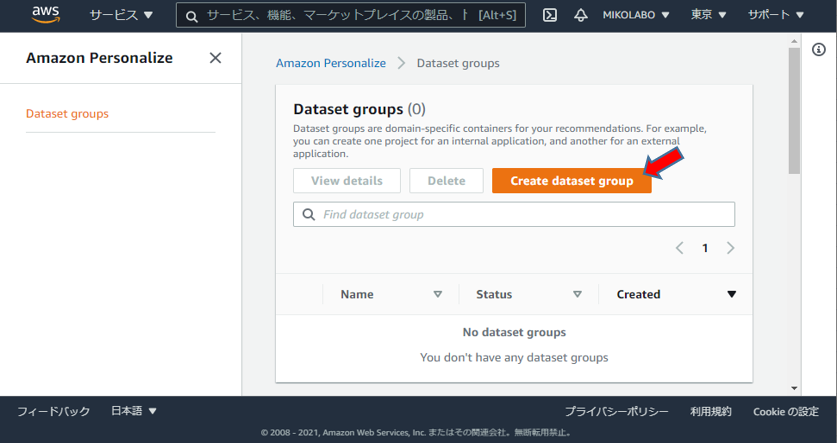Click the 'Dataset groups (0)' heading
Screen dimensions: 838x444
[359, 109]
